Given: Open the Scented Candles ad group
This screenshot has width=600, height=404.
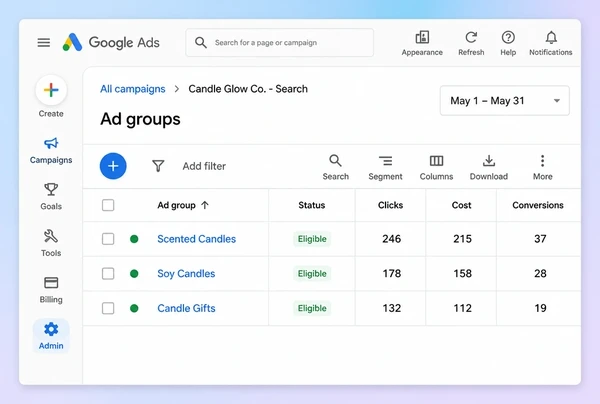Looking at the screenshot, I should tap(196, 239).
